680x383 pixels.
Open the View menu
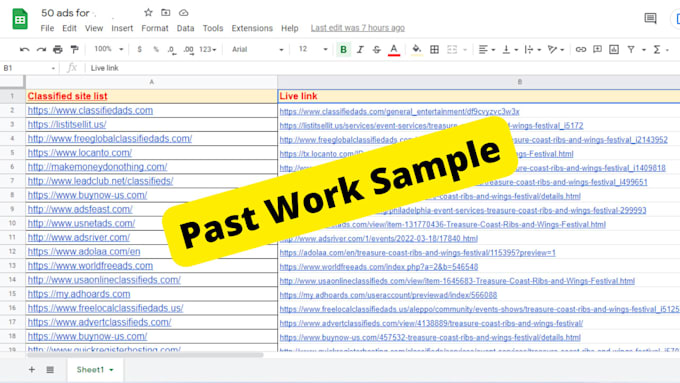(x=94, y=28)
